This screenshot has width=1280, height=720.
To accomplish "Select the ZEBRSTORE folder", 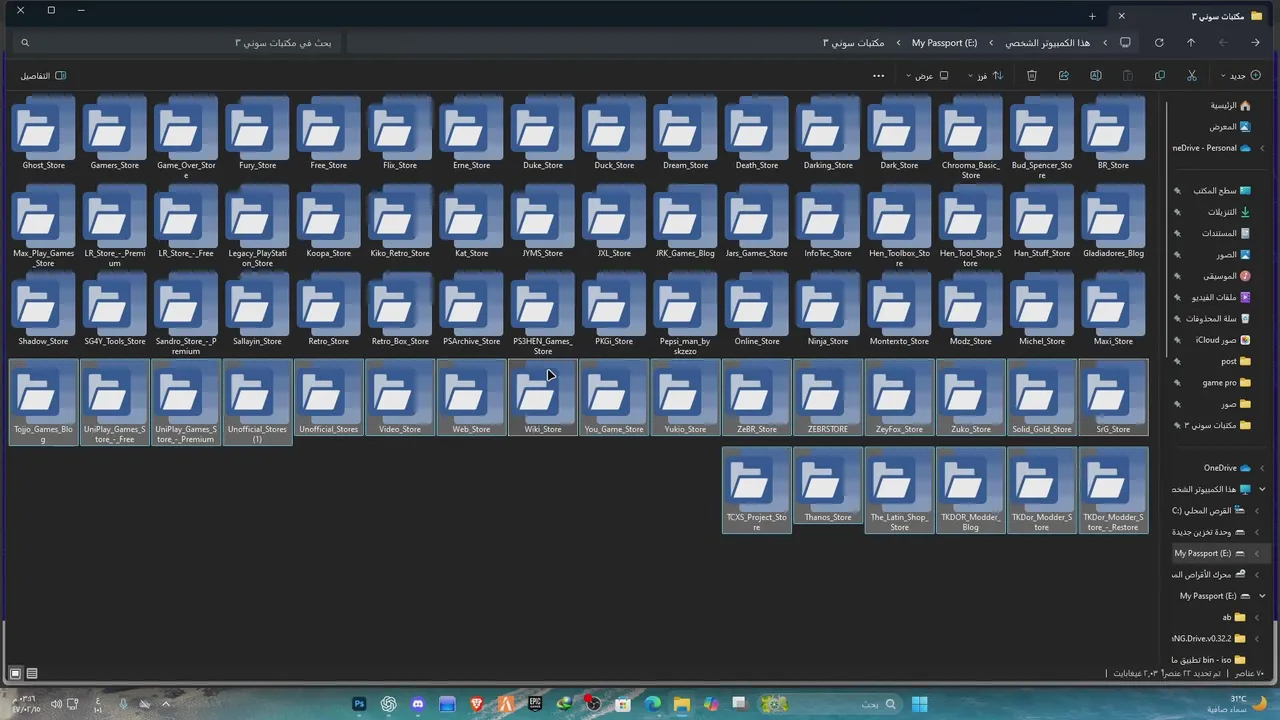I will 828,398.
